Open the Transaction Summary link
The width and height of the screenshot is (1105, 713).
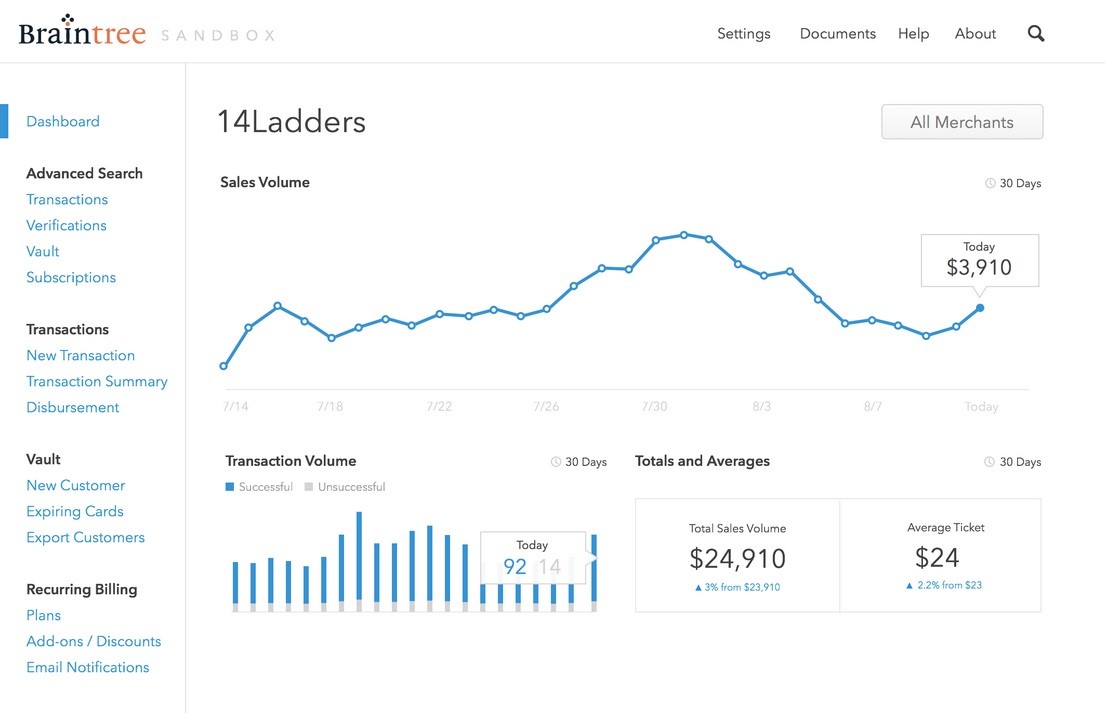click(97, 382)
